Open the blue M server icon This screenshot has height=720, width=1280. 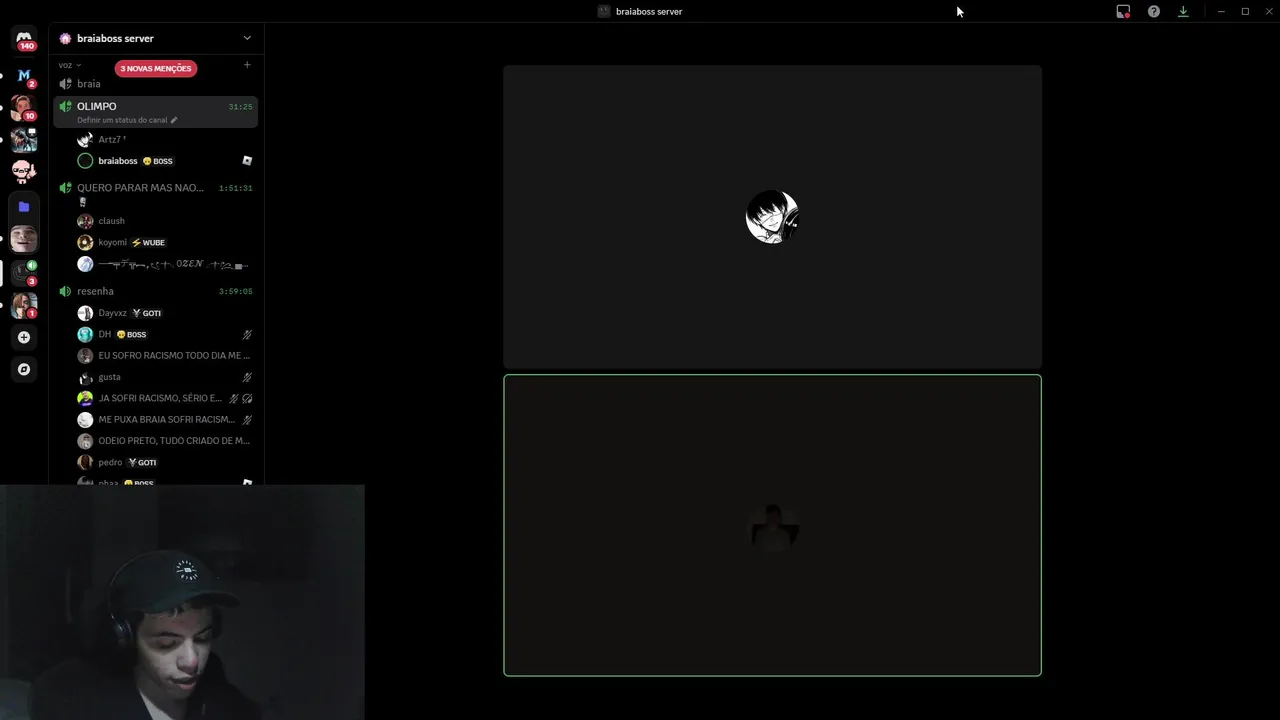24,75
